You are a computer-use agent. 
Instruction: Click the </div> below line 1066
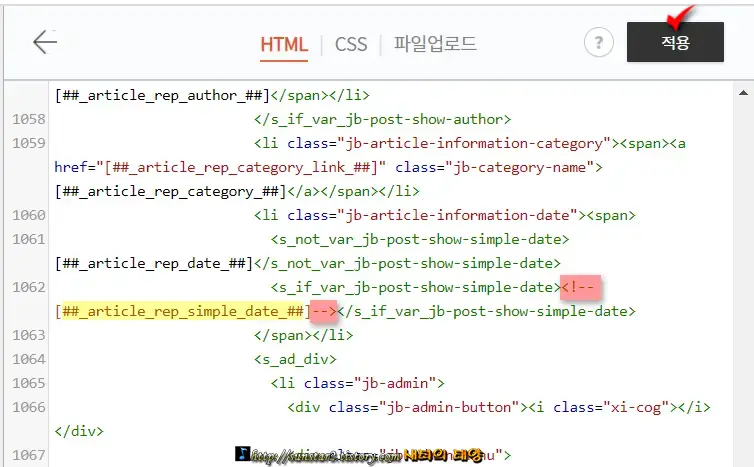pos(79,431)
